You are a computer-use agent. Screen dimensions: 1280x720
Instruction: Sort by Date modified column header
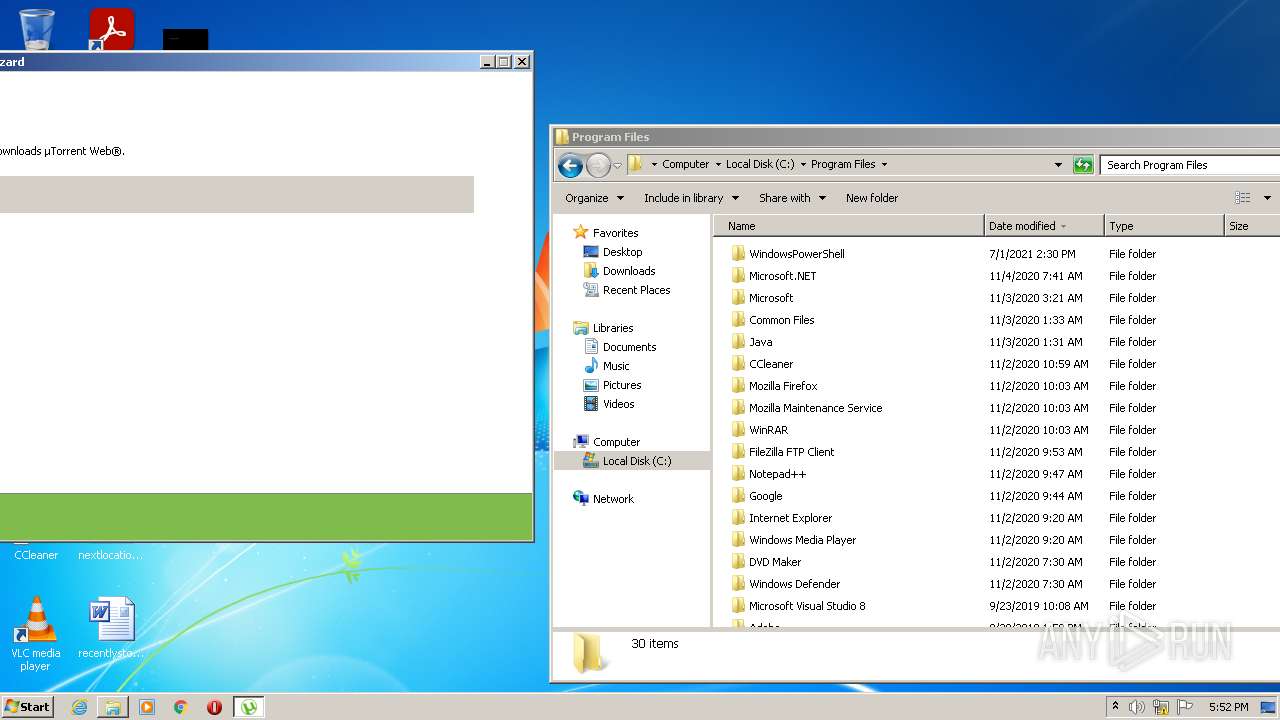pyautogui.click(x=1044, y=226)
